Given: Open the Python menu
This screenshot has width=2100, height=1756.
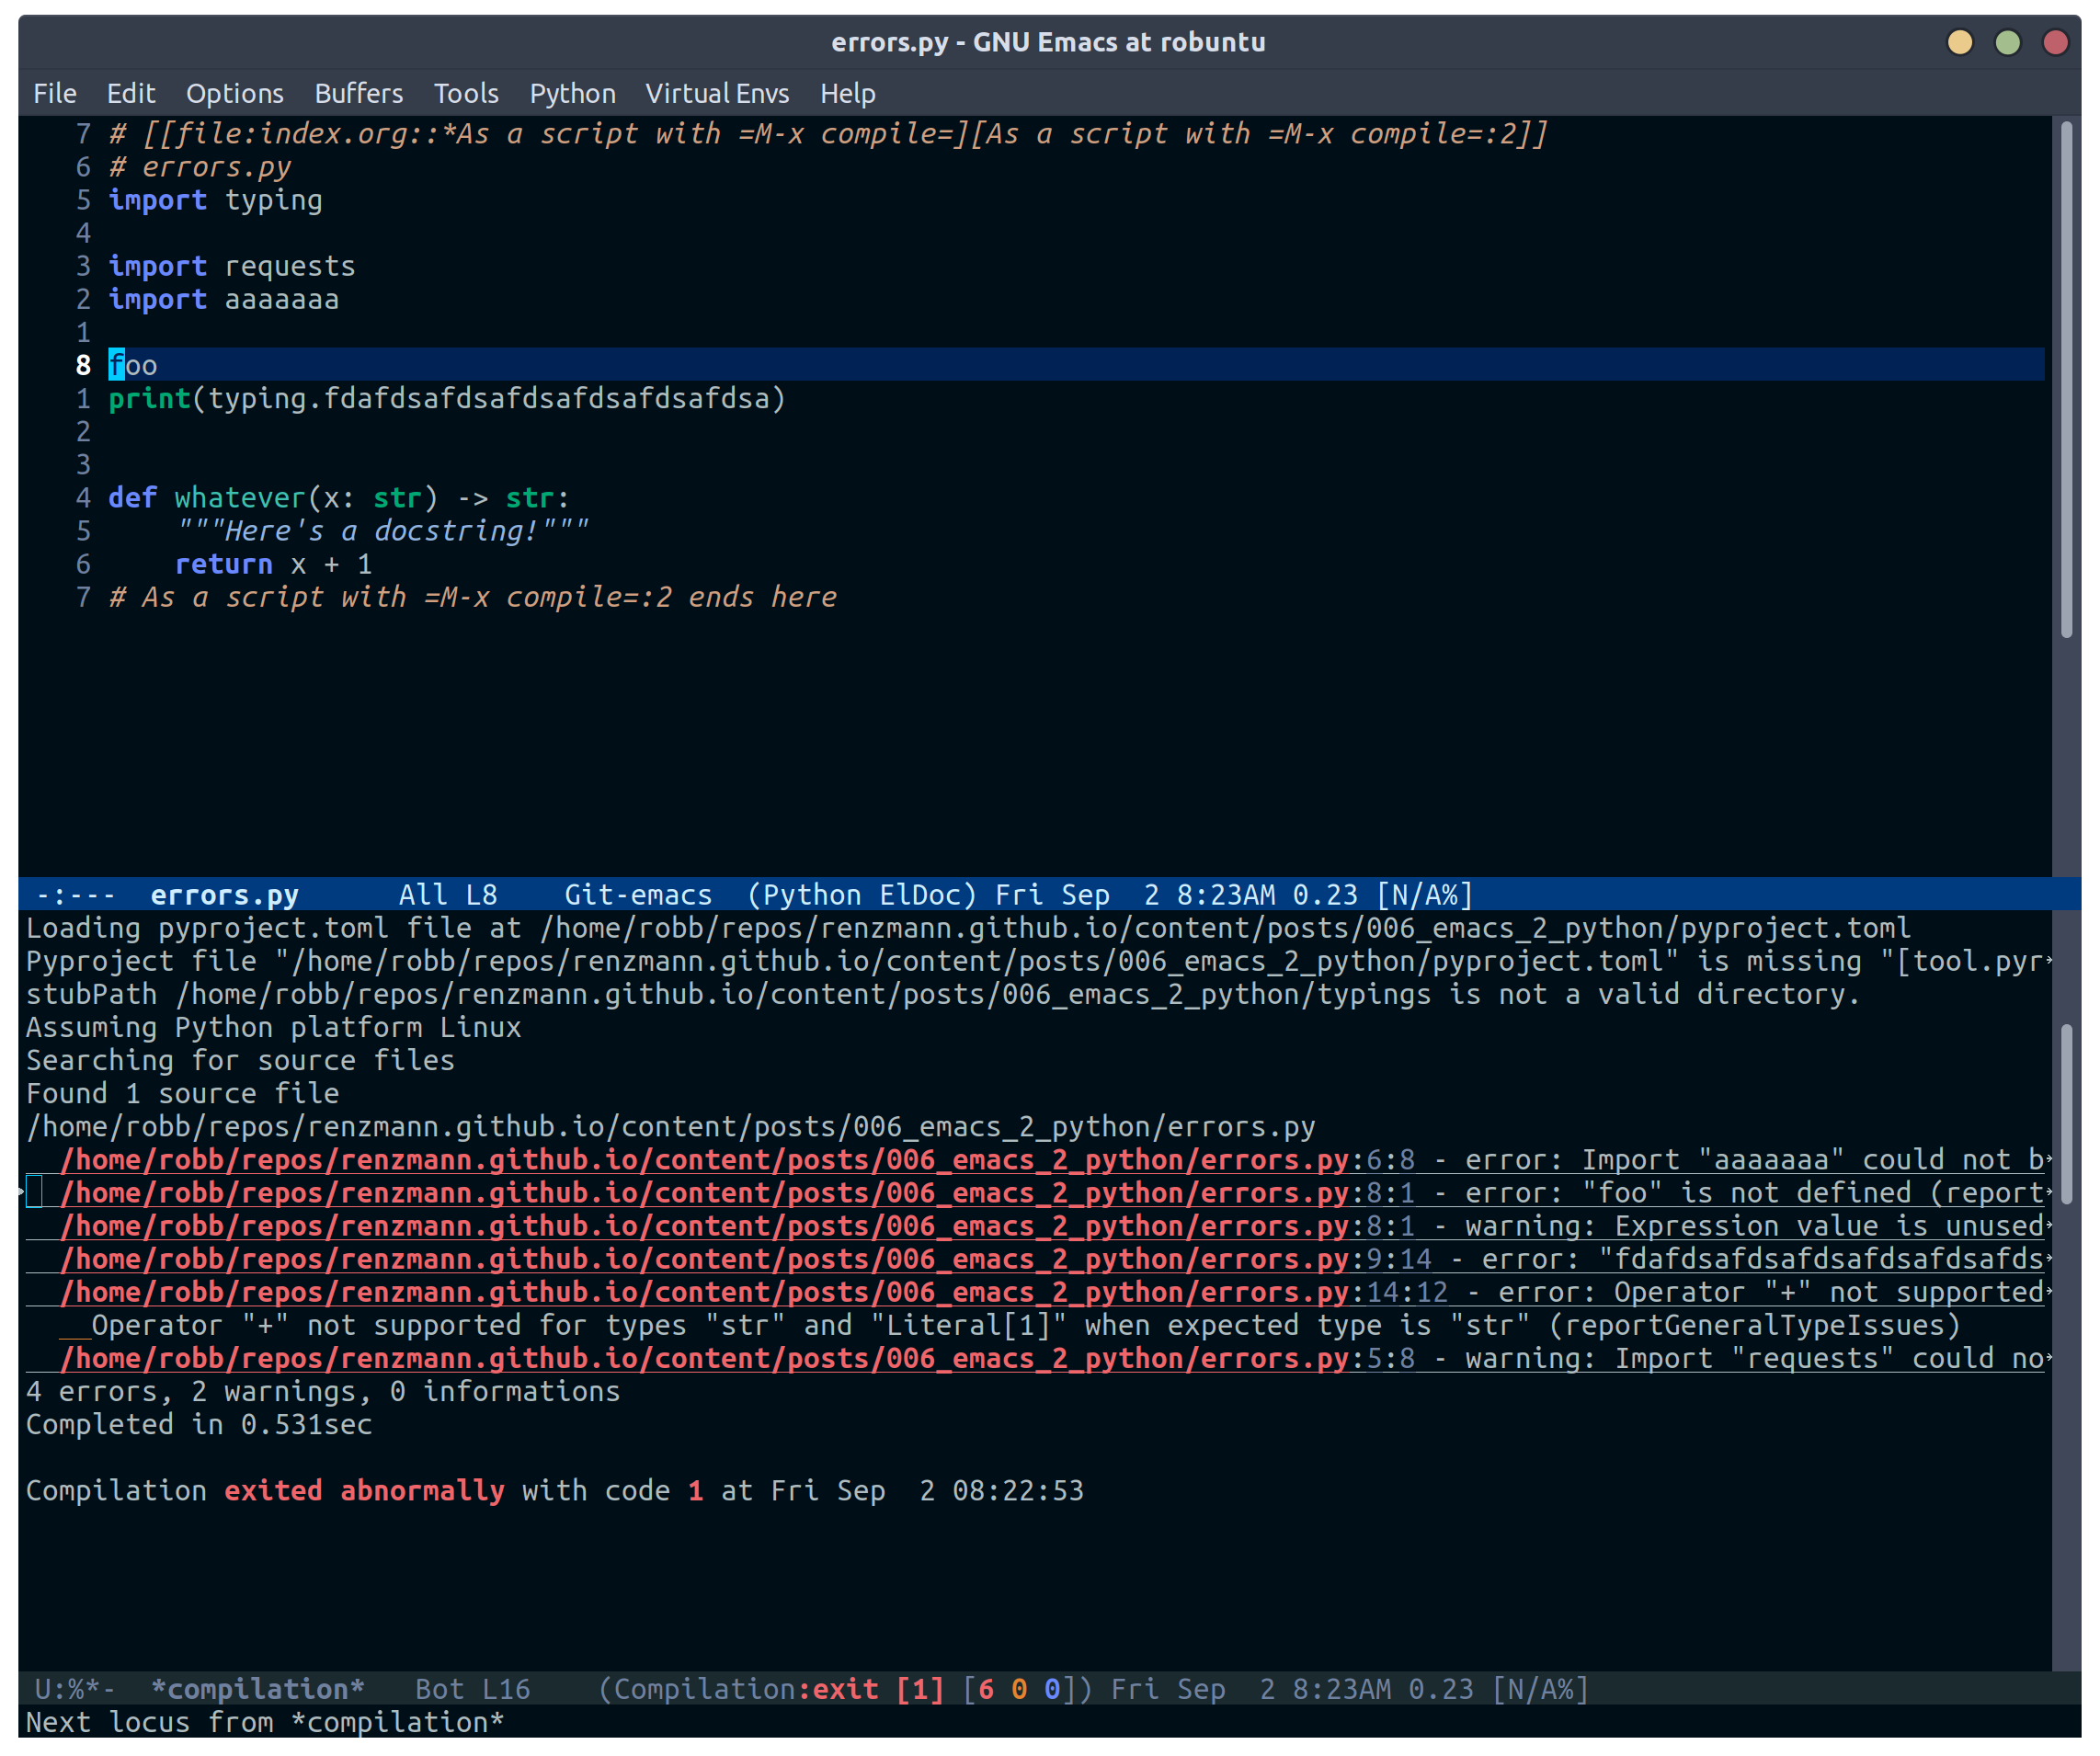Looking at the screenshot, I should (573, 93).
